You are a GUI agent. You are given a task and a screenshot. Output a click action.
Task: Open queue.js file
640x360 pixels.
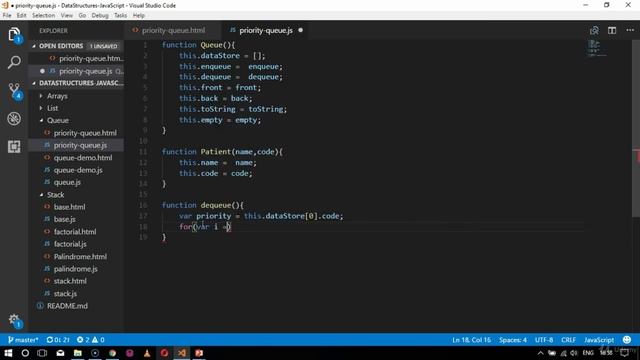pyautogui.click(x=67, y=182)
